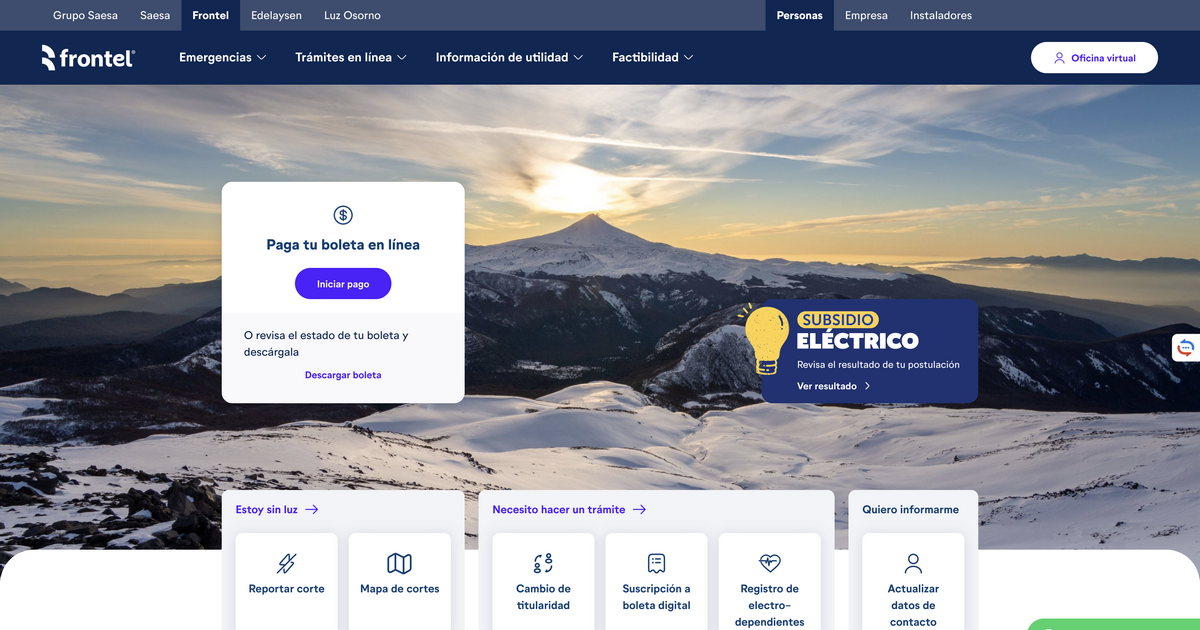Switch to the Empresa tab

(866, 15)
